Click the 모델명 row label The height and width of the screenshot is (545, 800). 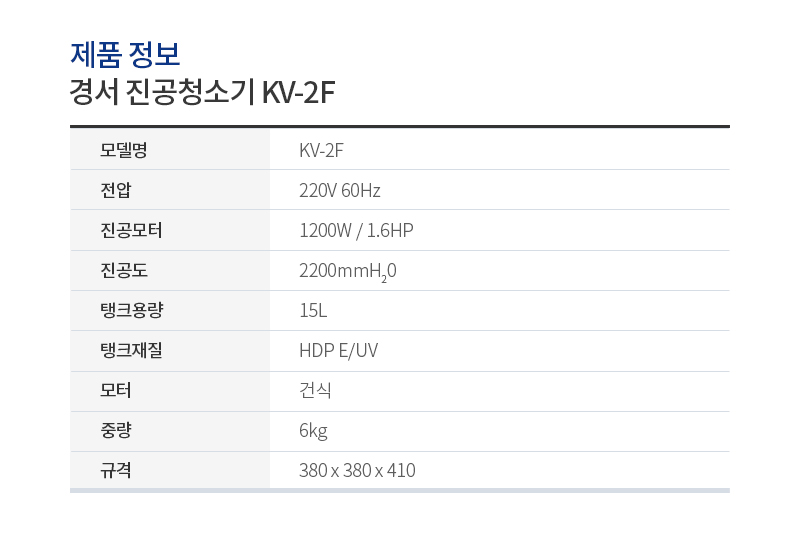tap(123, 150)
